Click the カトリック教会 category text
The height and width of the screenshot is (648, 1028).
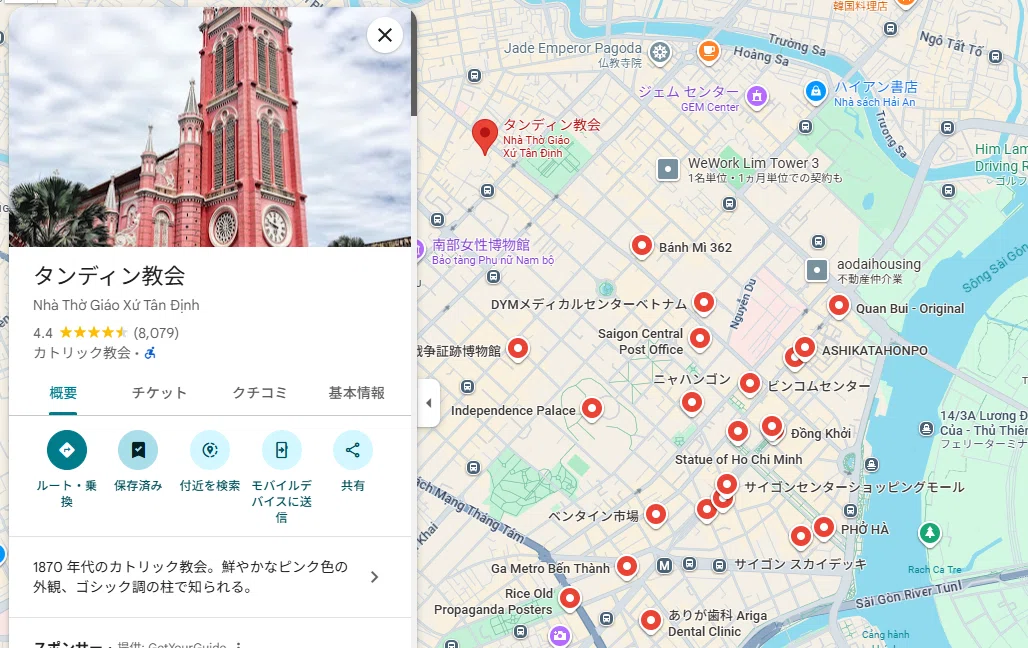coord(82,353)
